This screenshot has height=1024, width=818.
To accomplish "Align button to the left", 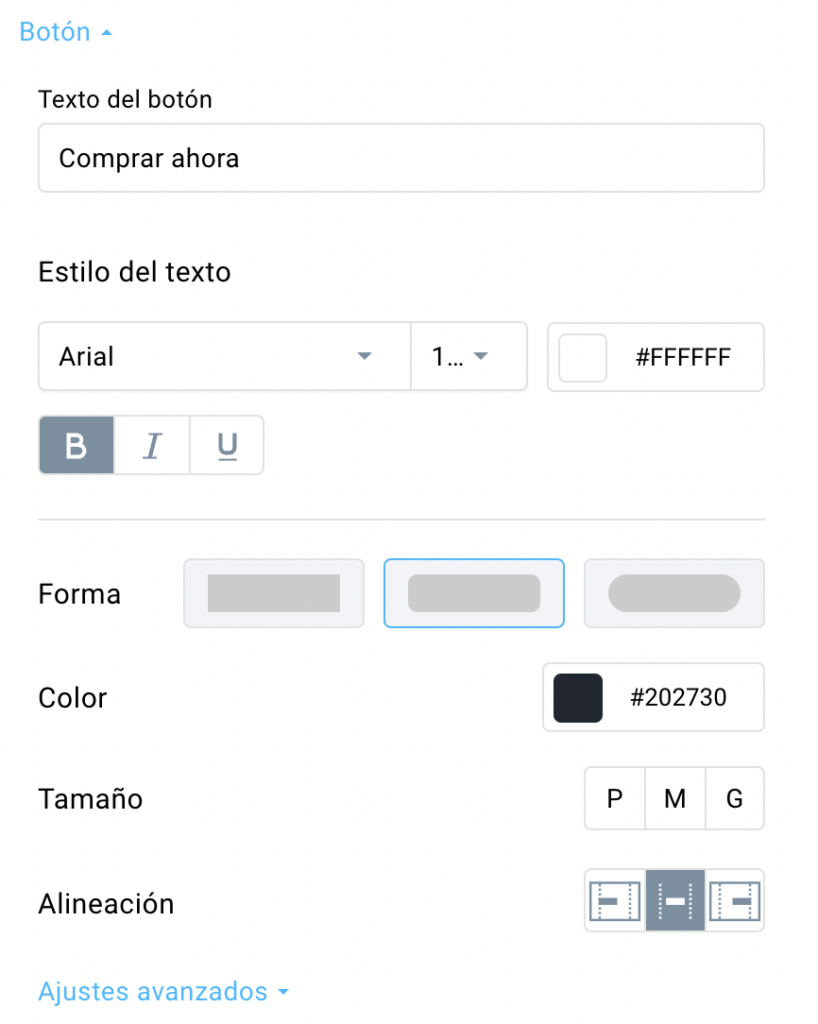I will click(615, 901).
